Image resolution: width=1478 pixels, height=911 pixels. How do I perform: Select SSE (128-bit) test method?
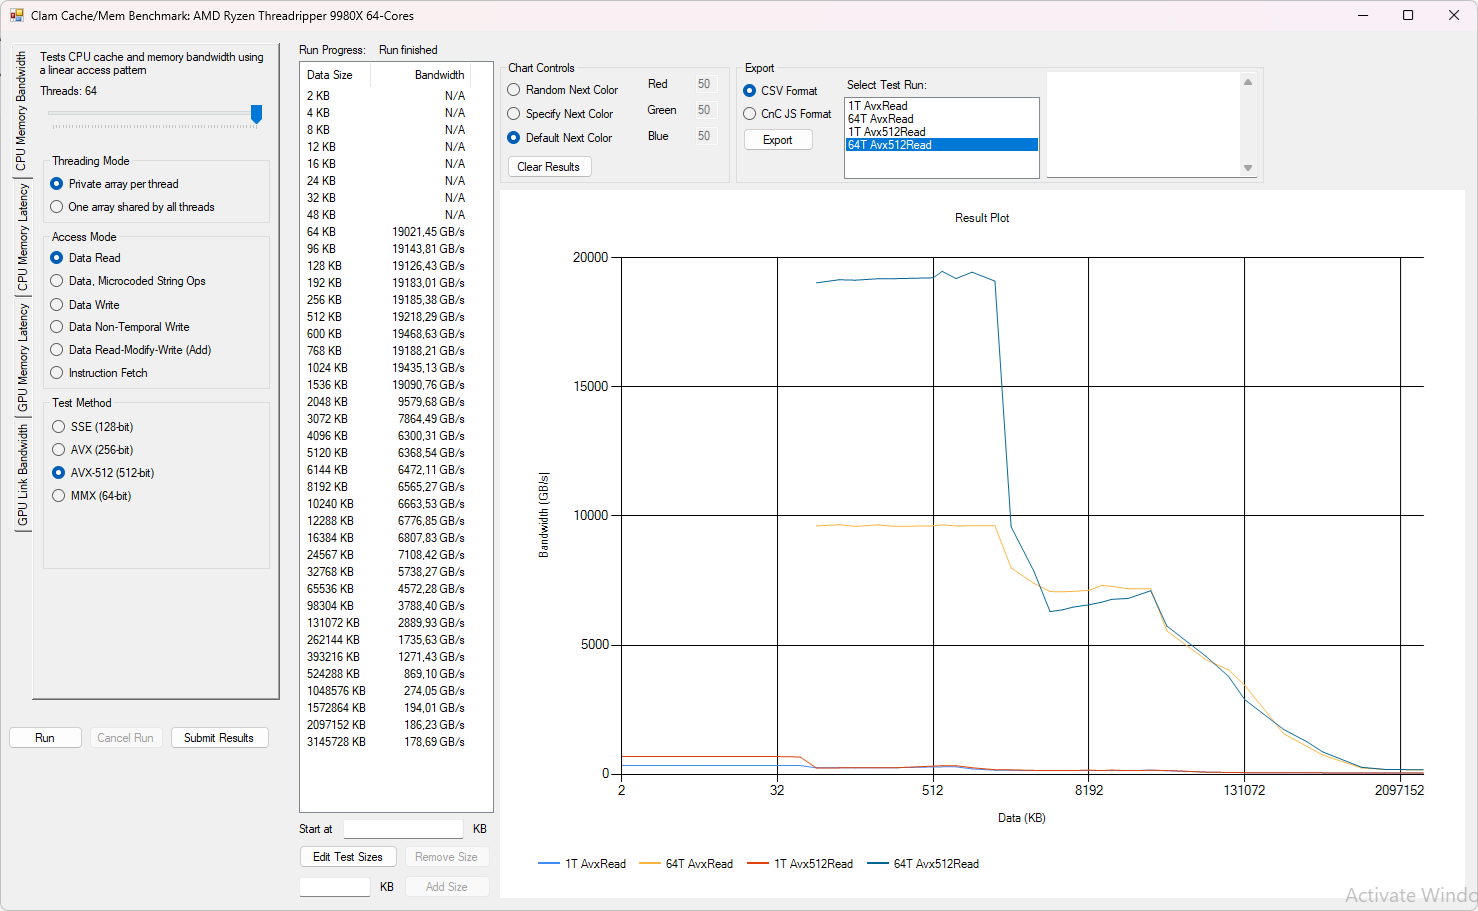pos(92,427)
